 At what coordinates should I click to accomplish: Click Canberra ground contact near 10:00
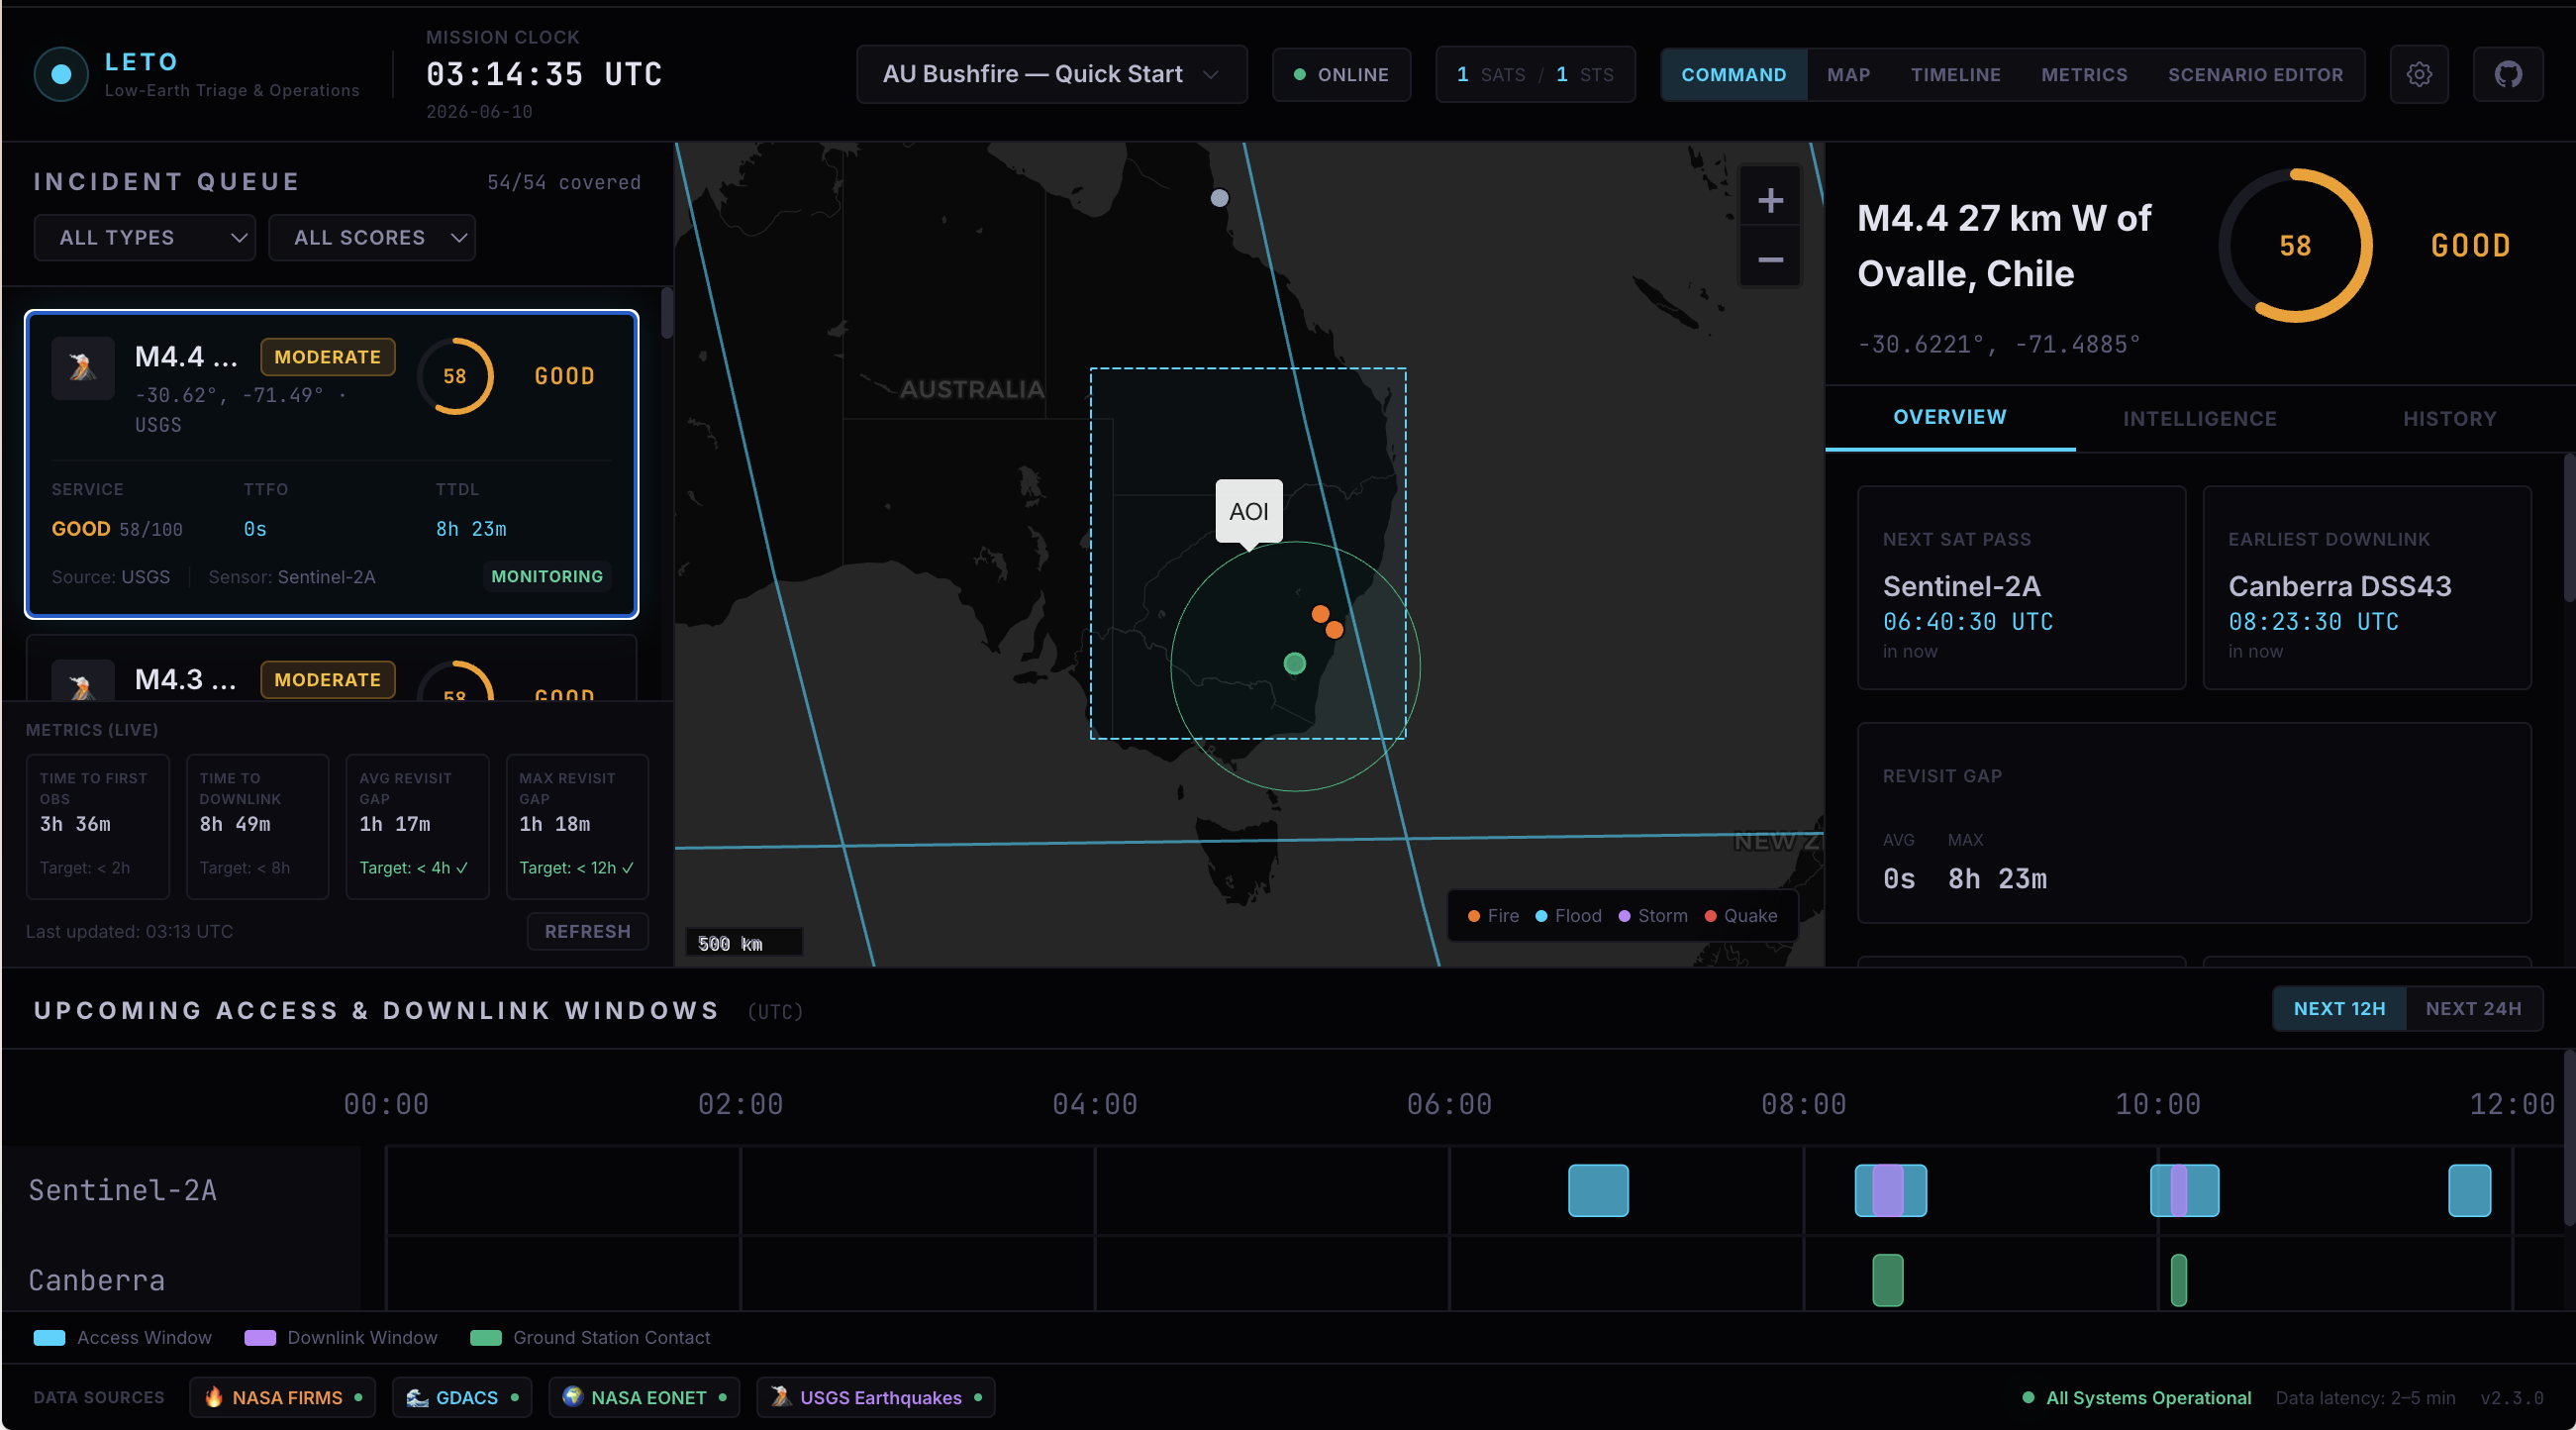[x=2179, y=1280]
